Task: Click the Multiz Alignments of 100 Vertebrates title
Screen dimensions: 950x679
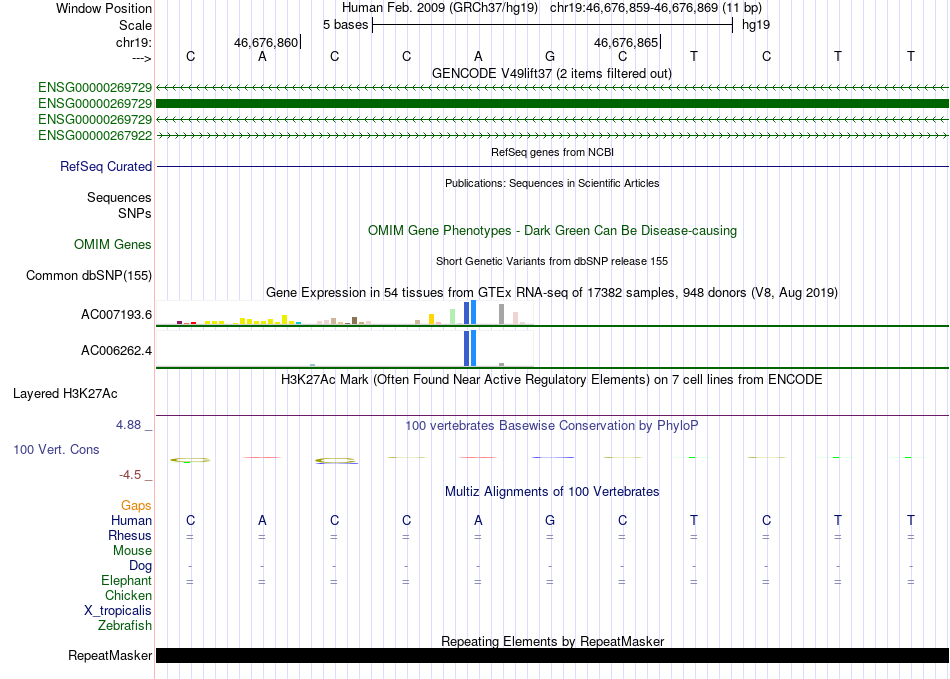Action: [x=551, y=492]
